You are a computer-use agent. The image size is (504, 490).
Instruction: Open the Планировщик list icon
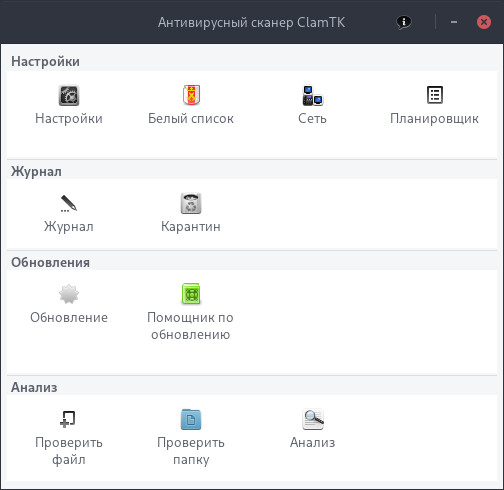435,95
